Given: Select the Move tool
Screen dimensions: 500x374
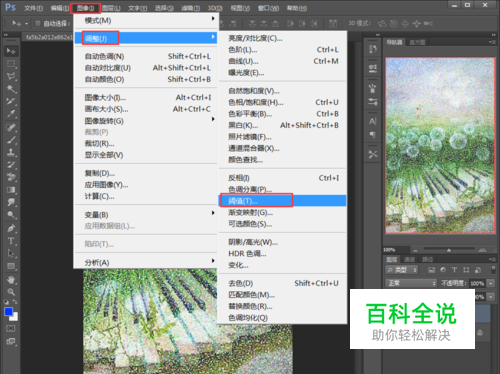Looking at the screenshot, I should coord(11,51).
